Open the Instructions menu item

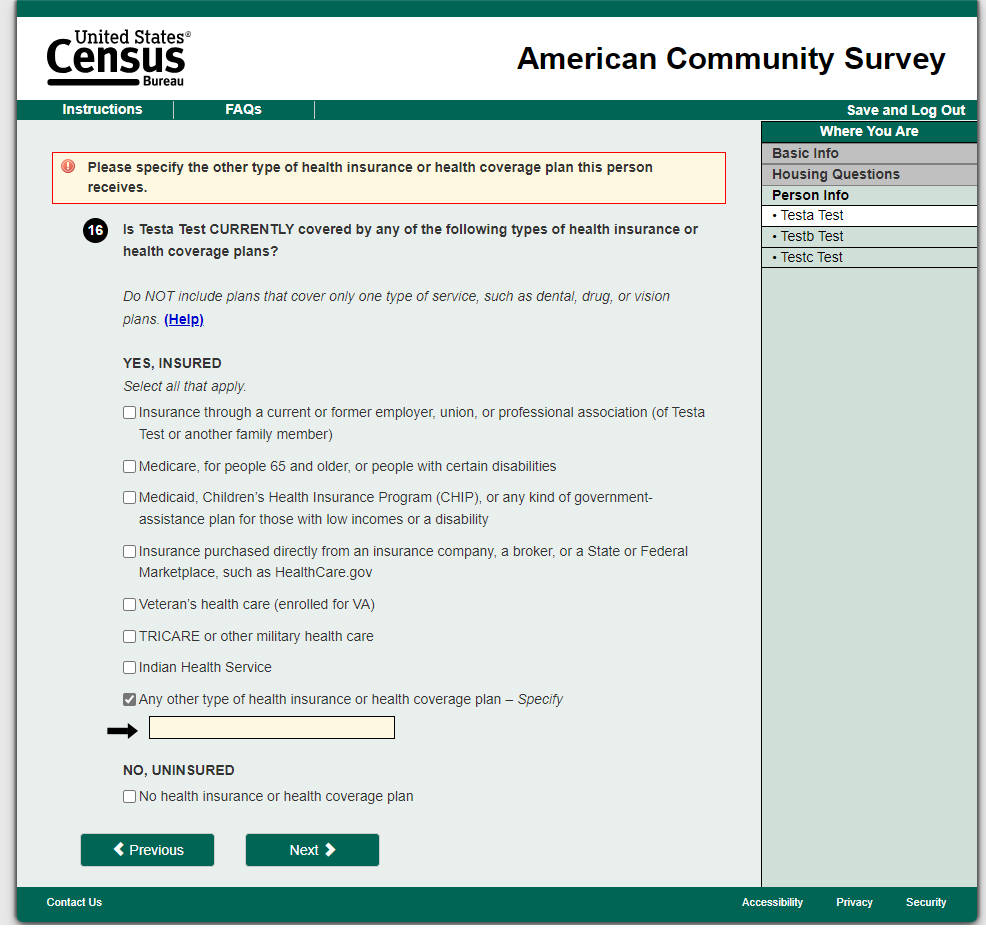[102, 109]
